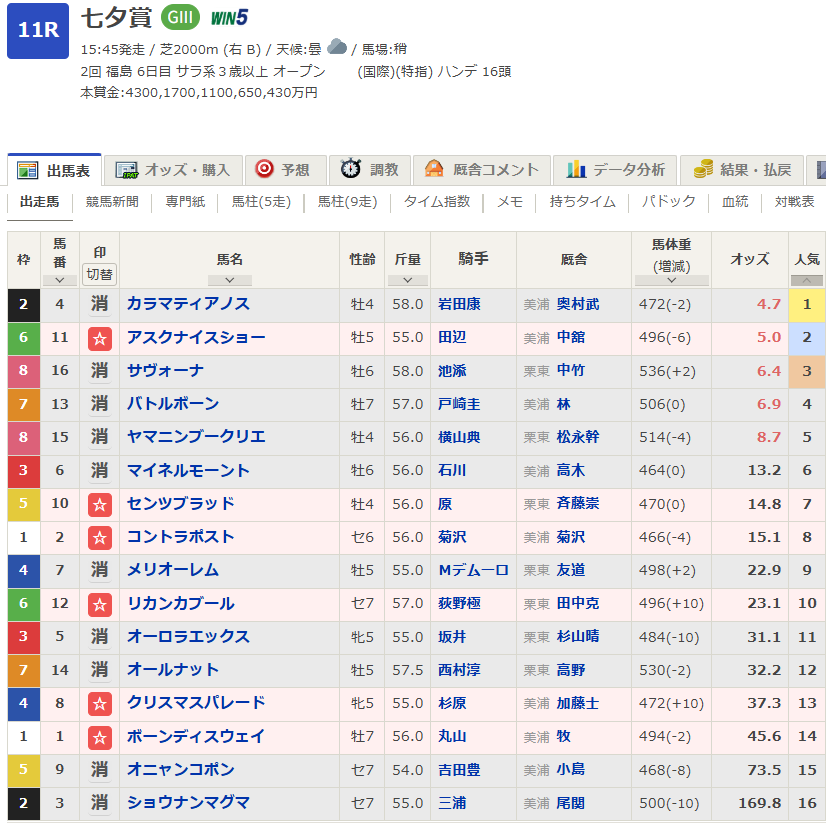
Task: Toggle the 消 mark for ヤマニンブークリエ
Action: click(x=100, y=437)
